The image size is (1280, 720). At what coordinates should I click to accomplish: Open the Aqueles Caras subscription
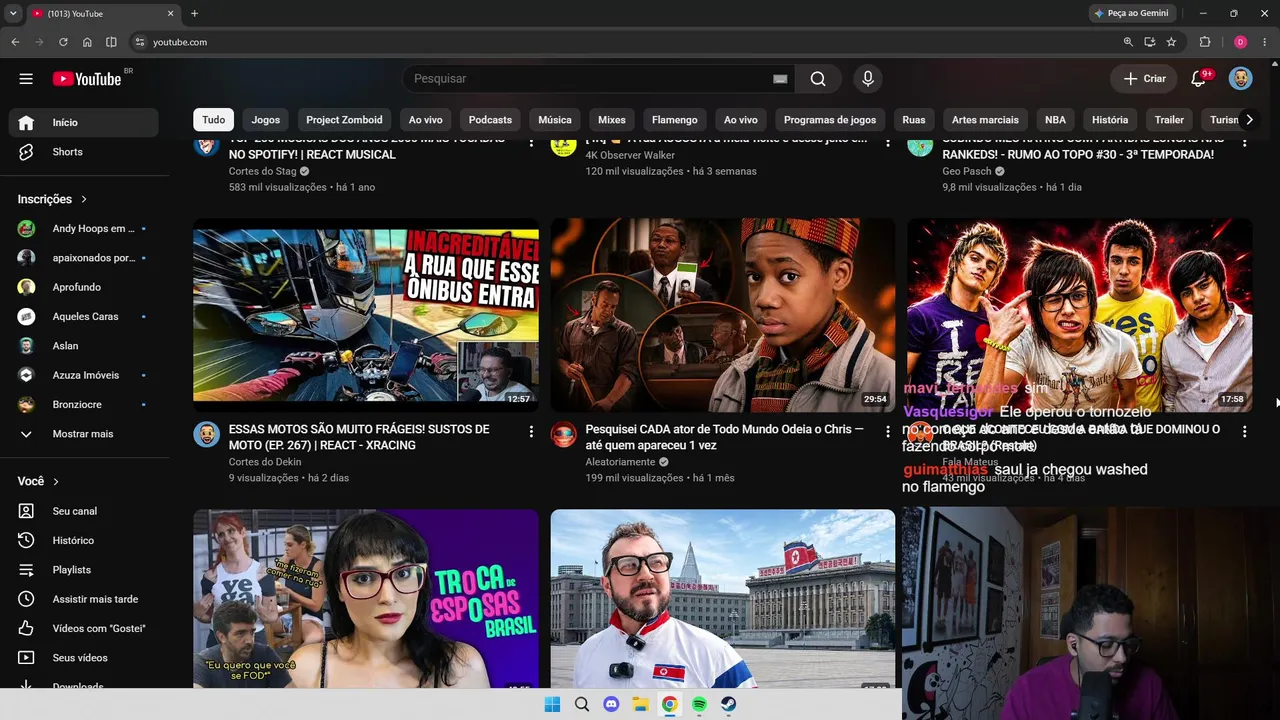pos(84,316)
